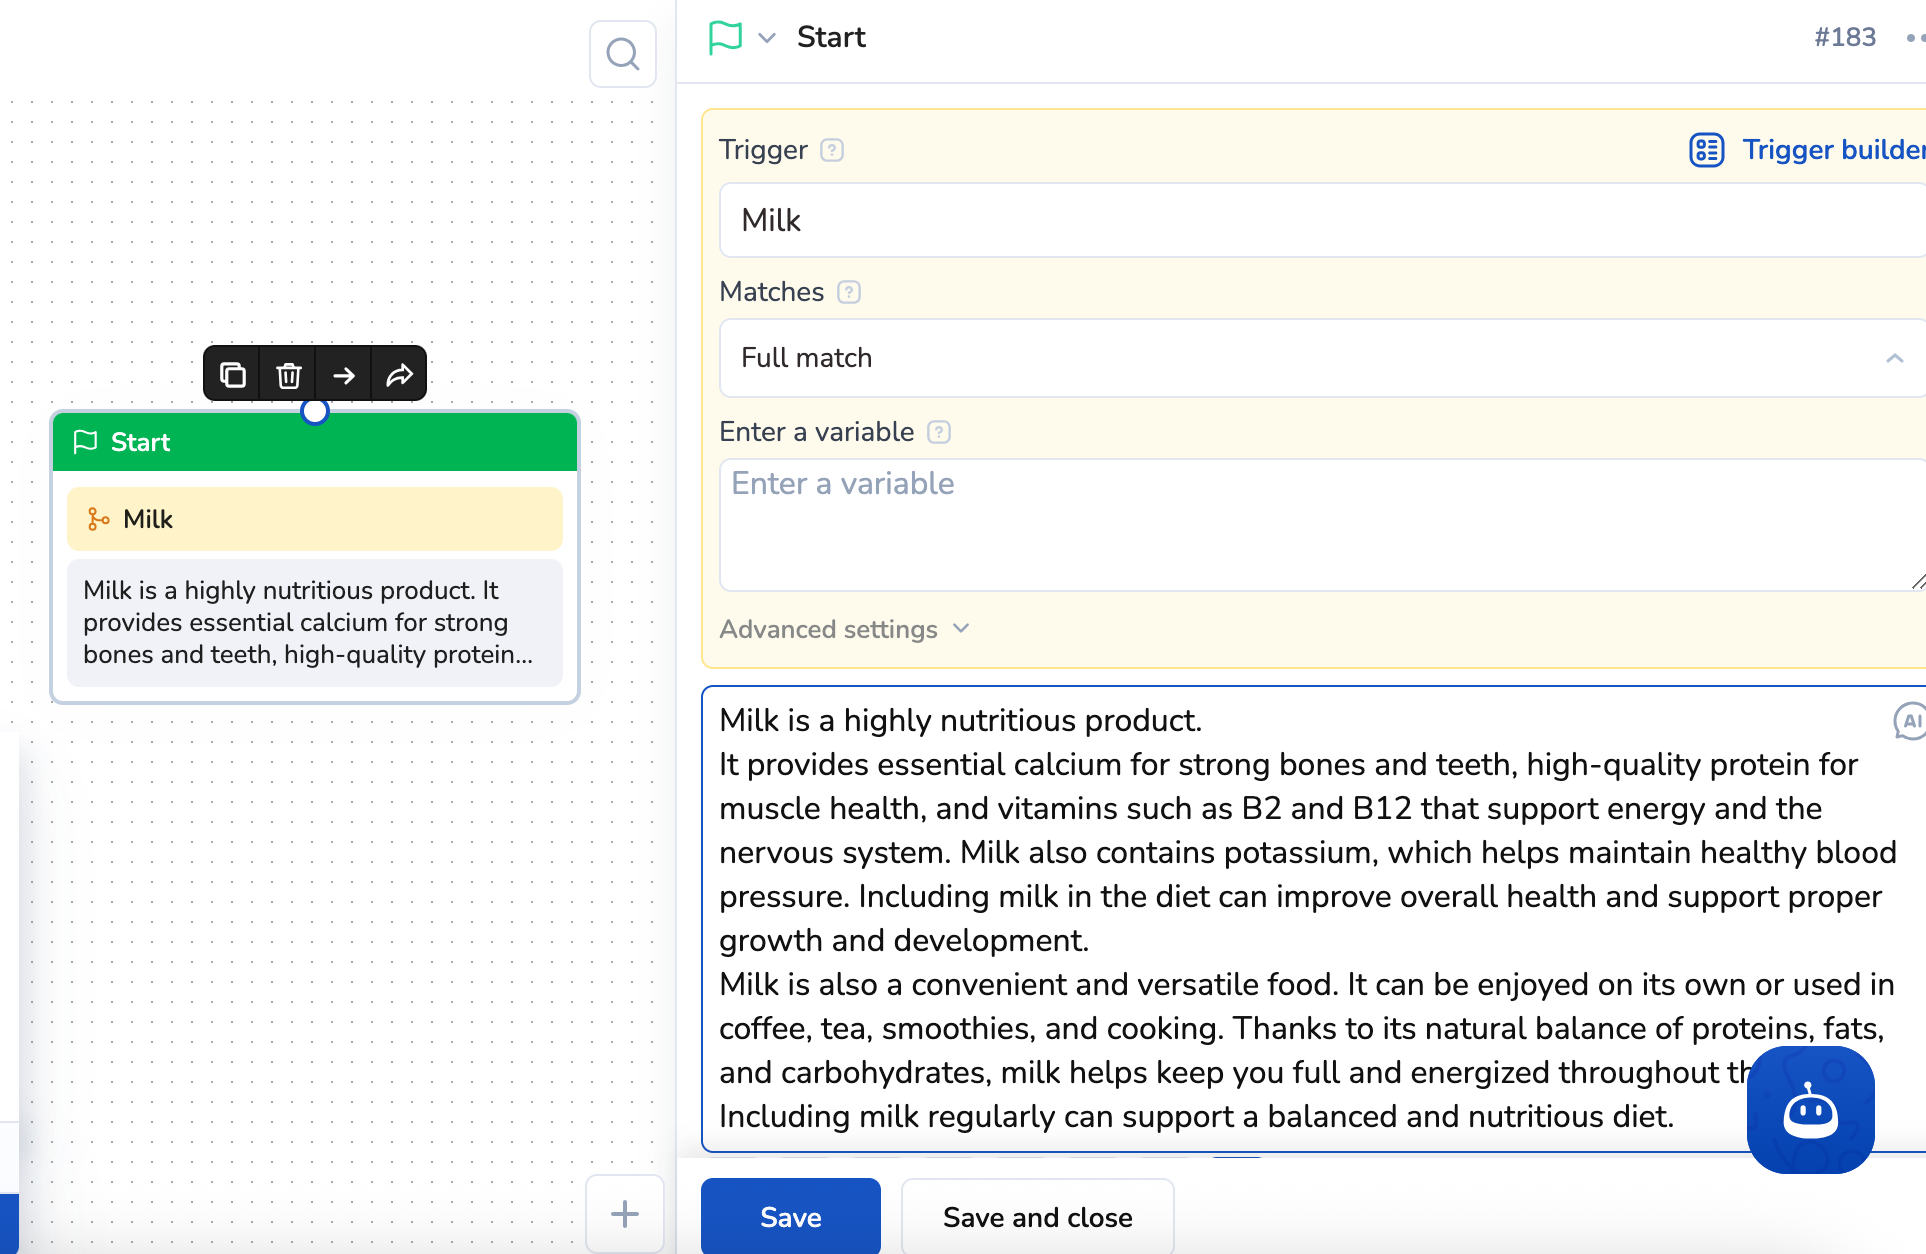Viewport: 1926px width, 1254px height.
Task: Duplicate the Start block using copy icon
Action: tap(232, 375)
